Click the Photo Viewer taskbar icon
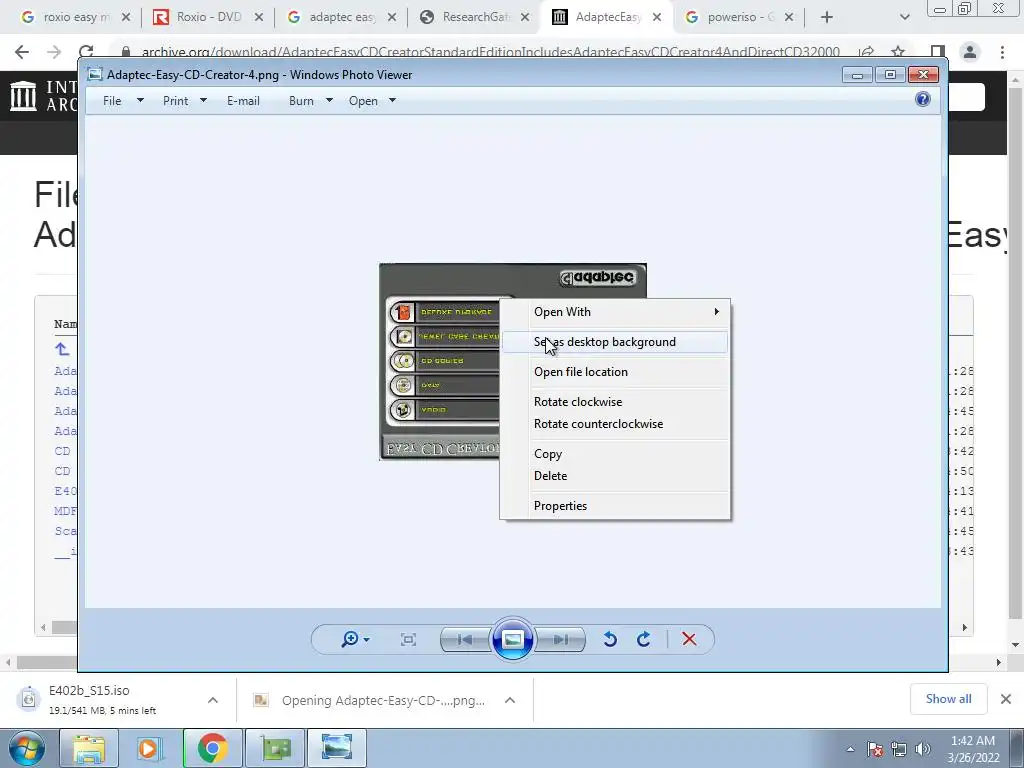This screenshot has width=1024, height=768. click(x=337, y=748)
